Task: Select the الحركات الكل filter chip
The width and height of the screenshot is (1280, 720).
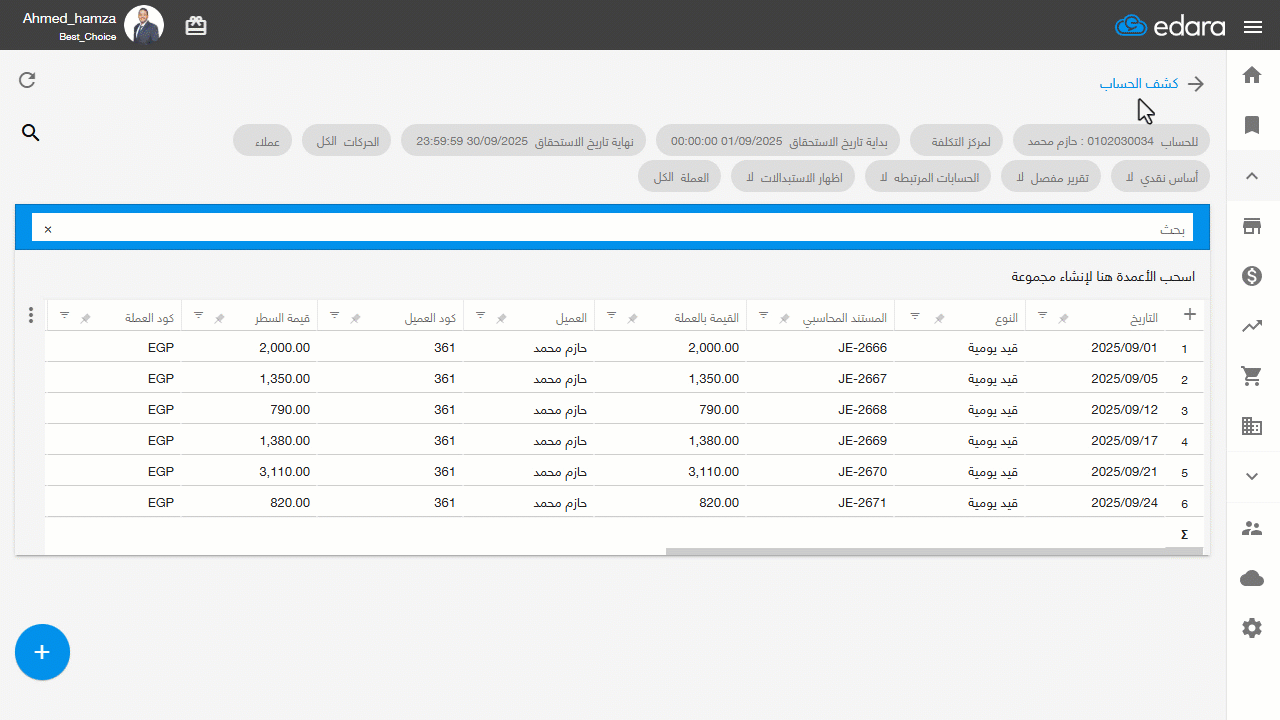Action: tap(348, 141)
